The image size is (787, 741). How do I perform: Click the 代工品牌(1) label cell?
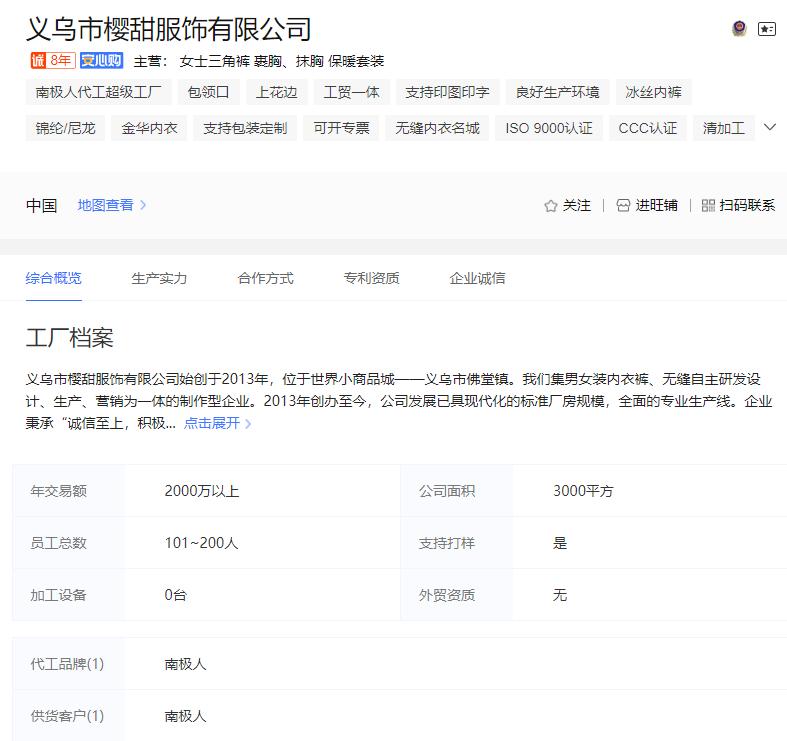[69, 664]
